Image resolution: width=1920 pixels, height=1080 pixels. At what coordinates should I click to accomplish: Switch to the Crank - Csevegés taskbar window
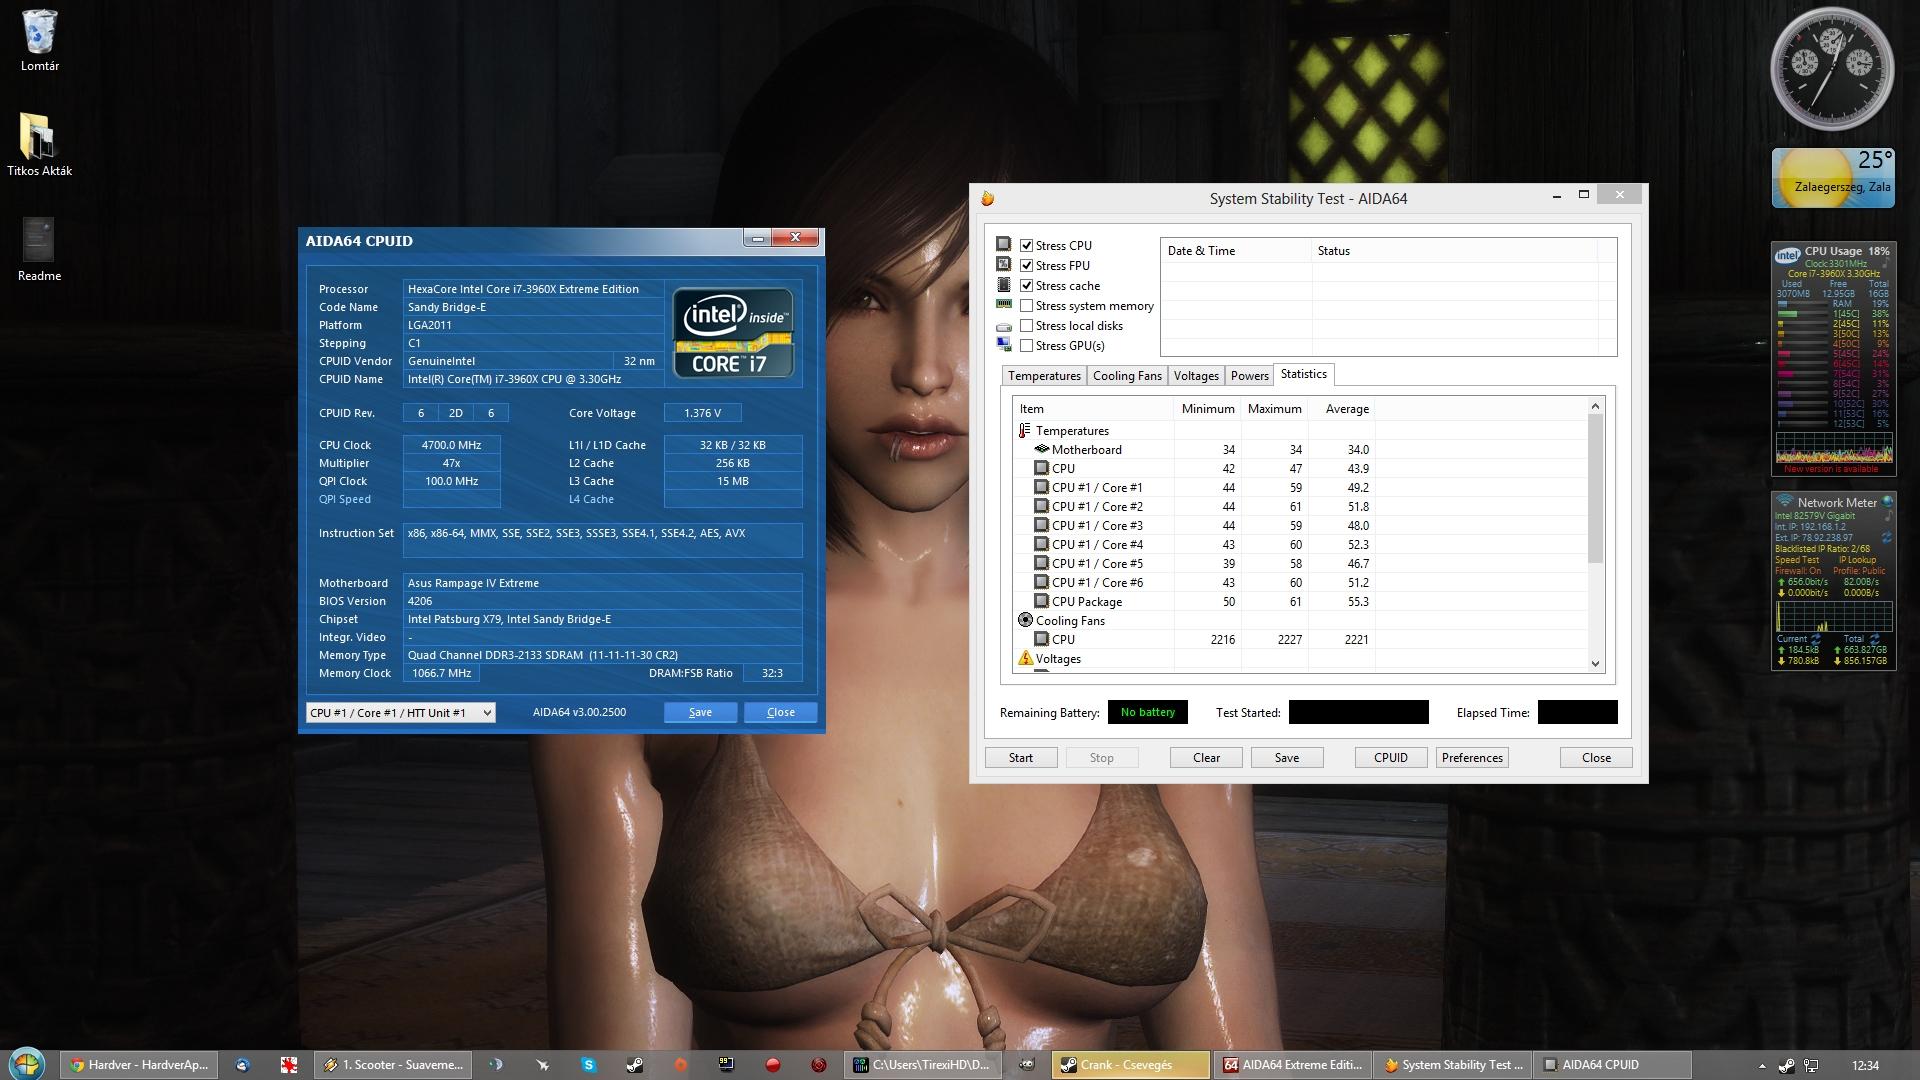click(1130, 1065)
